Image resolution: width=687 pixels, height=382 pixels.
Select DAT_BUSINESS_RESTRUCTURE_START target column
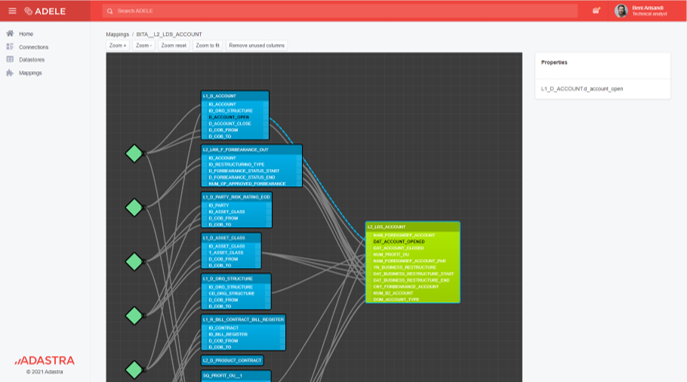point(413,274)
